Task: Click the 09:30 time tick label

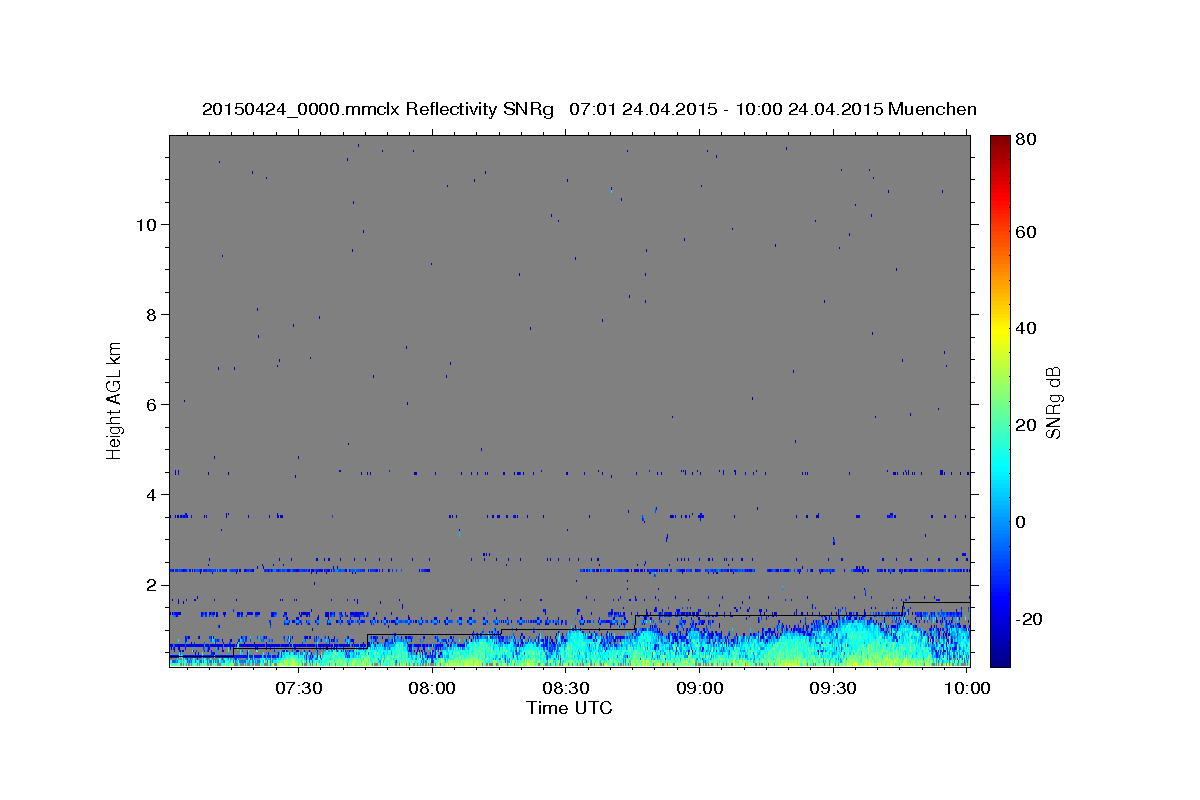Action: click(x=833, y=688)
